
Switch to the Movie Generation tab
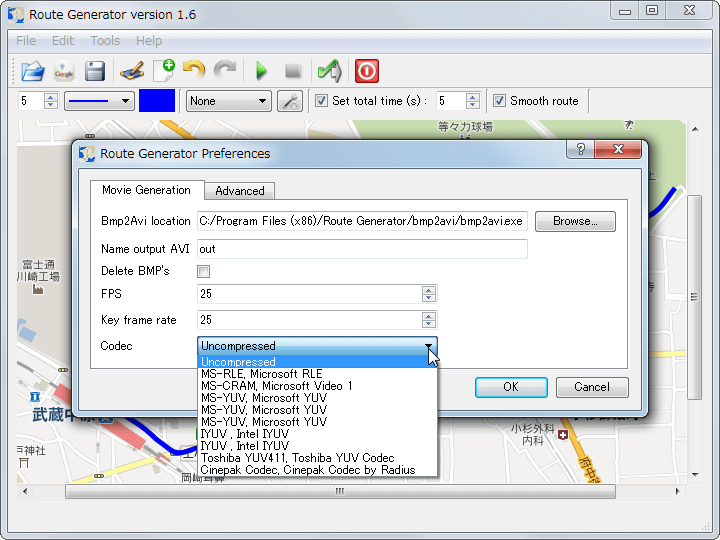click(146, 190)
